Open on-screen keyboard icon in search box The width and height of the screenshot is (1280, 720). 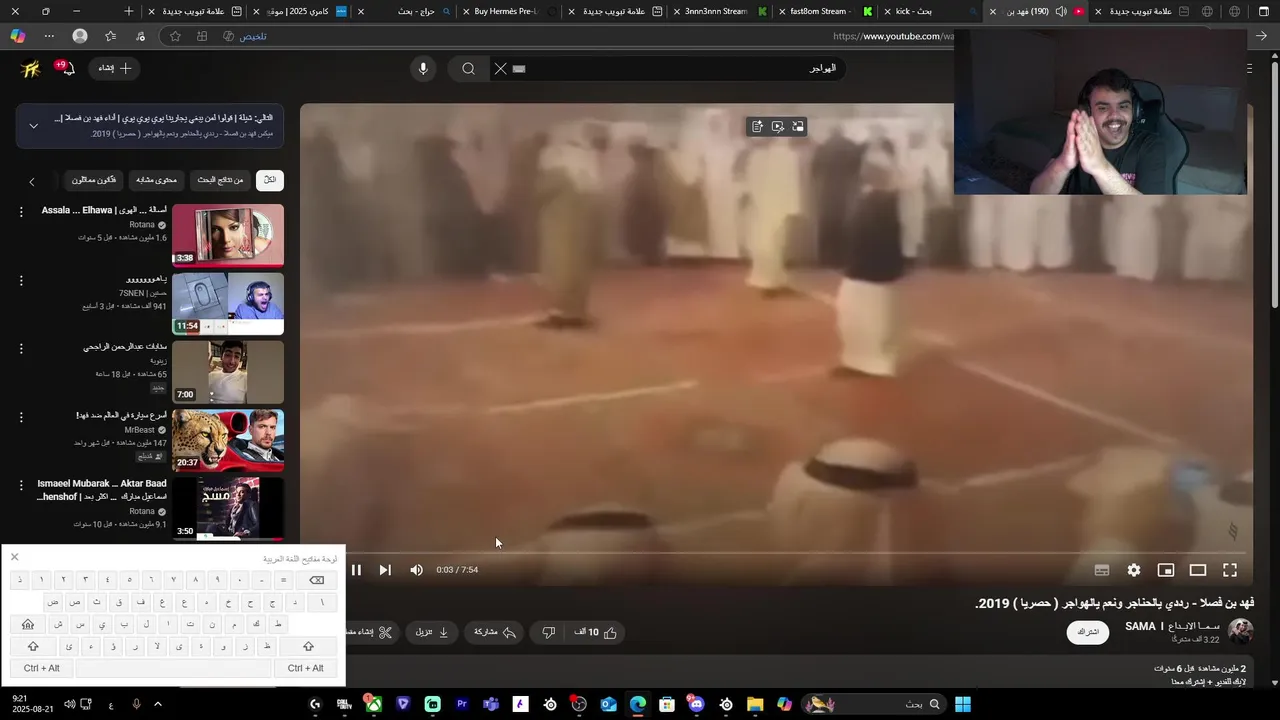(518, 69)
